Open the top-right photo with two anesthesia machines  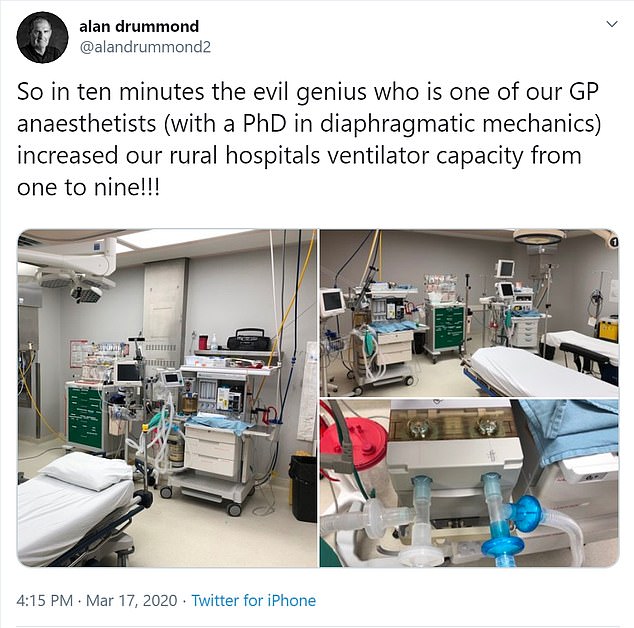coord(469,313)
